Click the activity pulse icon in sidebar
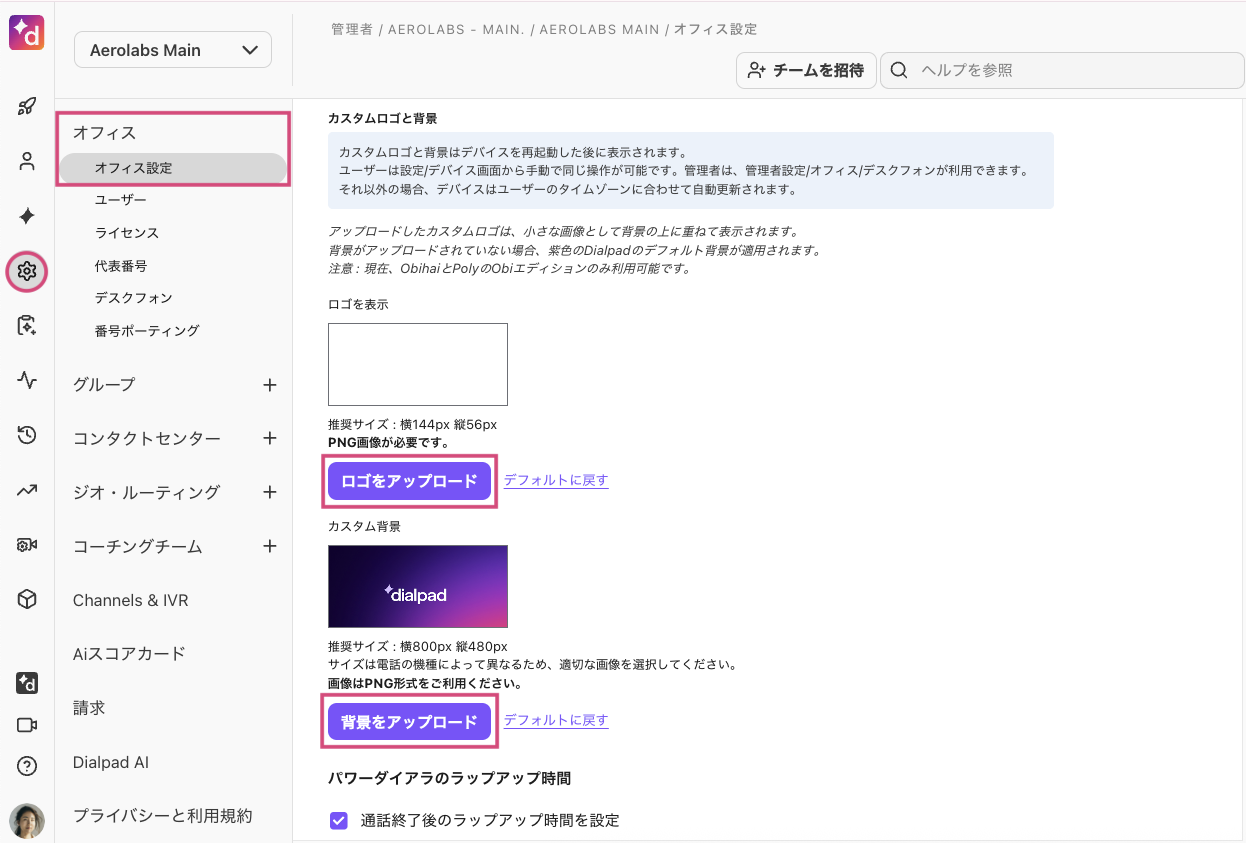Viewport: 1246px width, 843px height. pyautogui.click(x=27, y=380)
